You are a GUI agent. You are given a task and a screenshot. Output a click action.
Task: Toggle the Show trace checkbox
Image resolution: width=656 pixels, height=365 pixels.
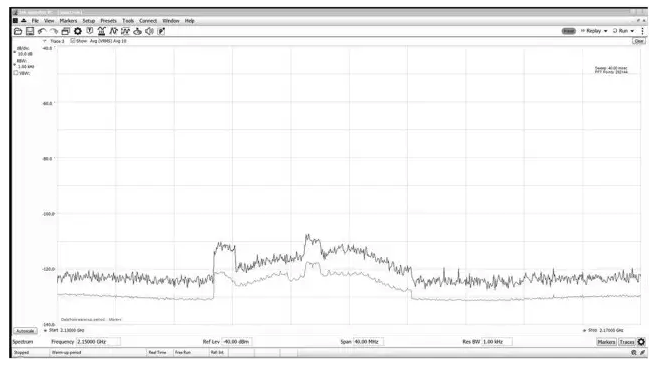tap(73, 41)
